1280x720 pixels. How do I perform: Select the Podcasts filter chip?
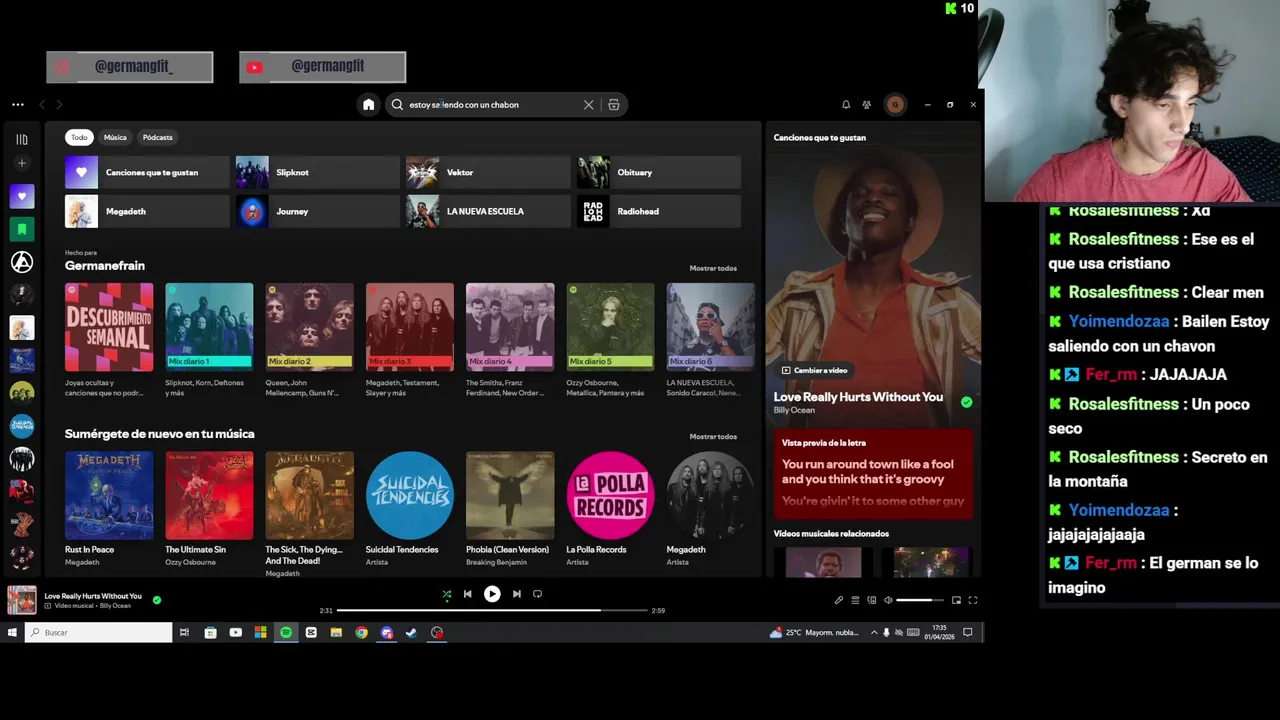157,137
